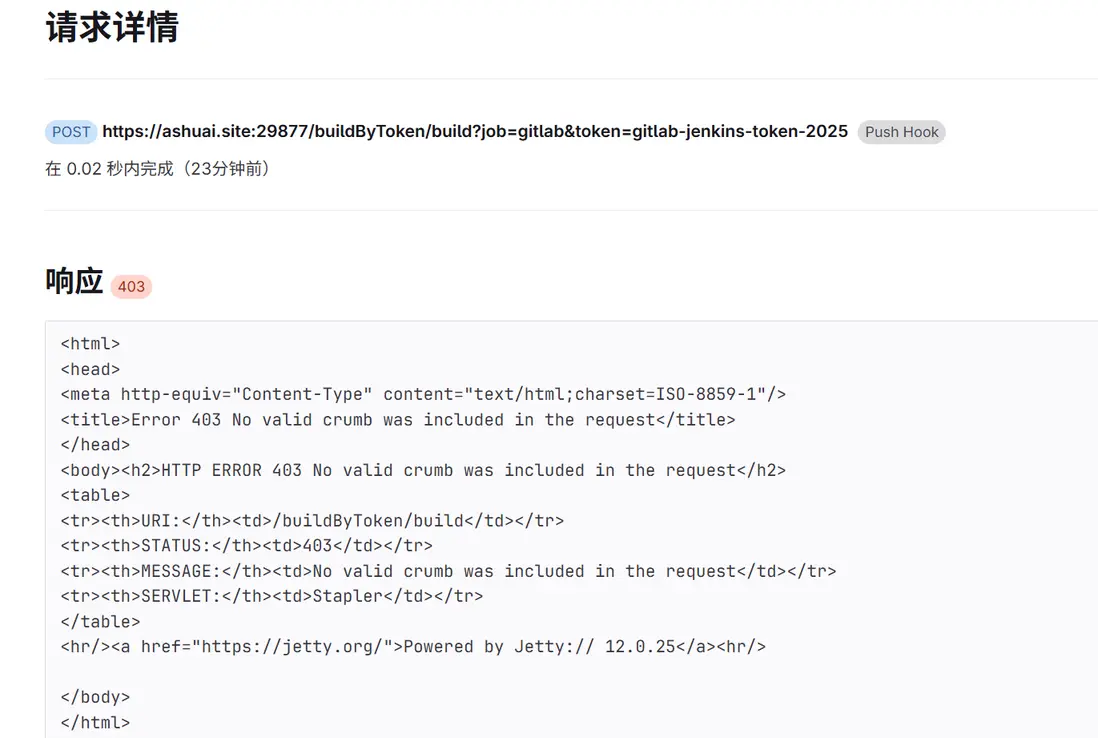Click the opening <head> tag line
Viewport: 1098px width, 738px height.
click(x=90, y=369)
